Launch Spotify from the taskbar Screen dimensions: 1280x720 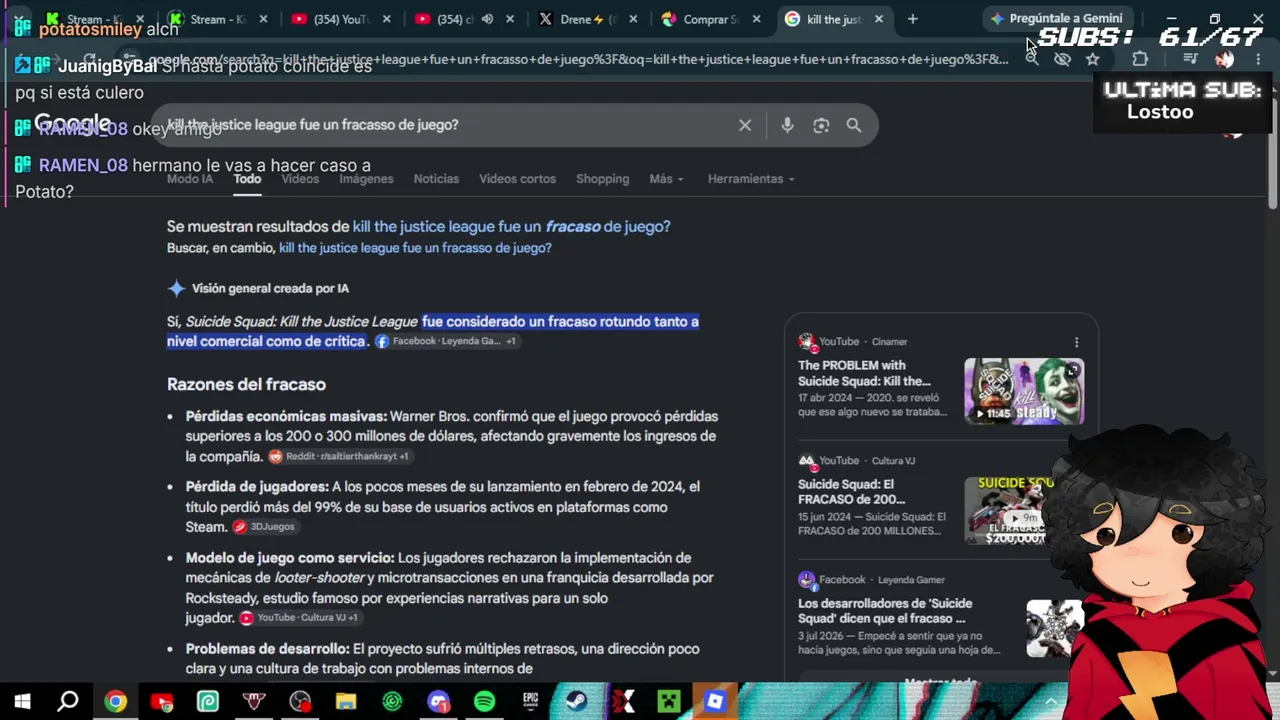pos(484,702)
